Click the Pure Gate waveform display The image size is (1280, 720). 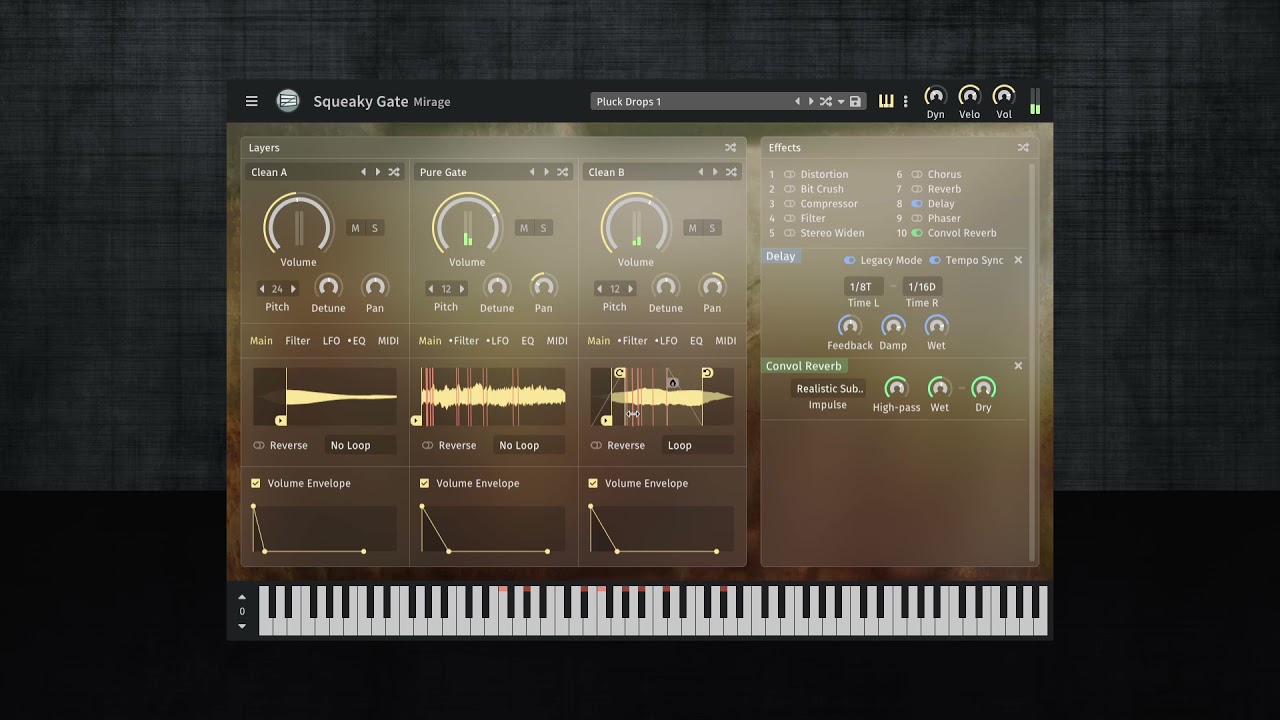click(493, 397)
